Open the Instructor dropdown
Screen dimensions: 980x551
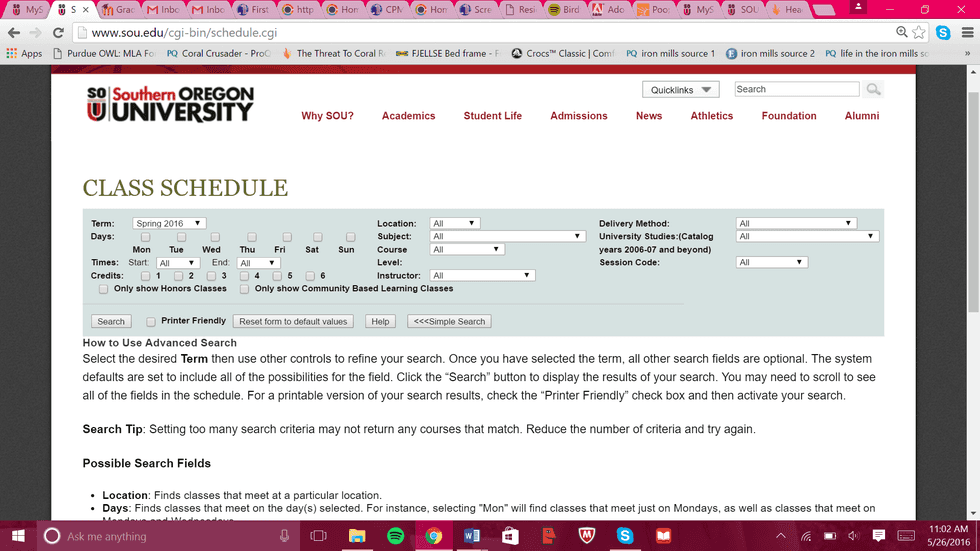tap(482, 276)
